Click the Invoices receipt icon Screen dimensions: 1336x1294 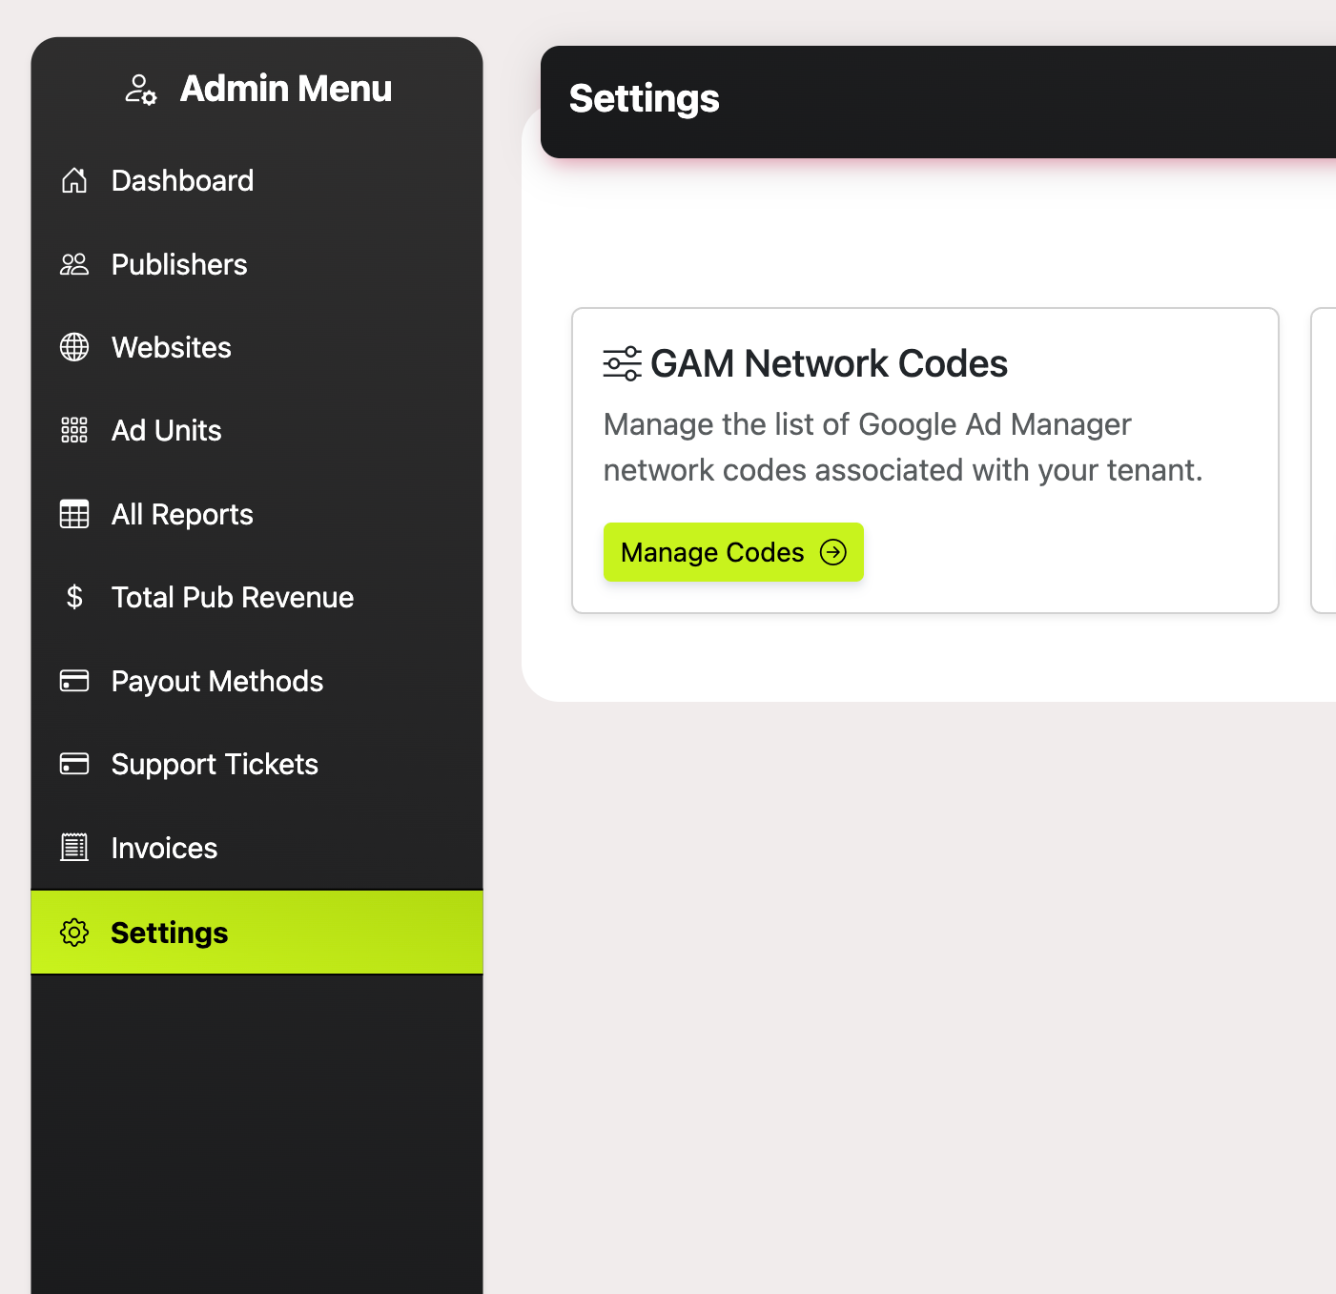(74, 848)
